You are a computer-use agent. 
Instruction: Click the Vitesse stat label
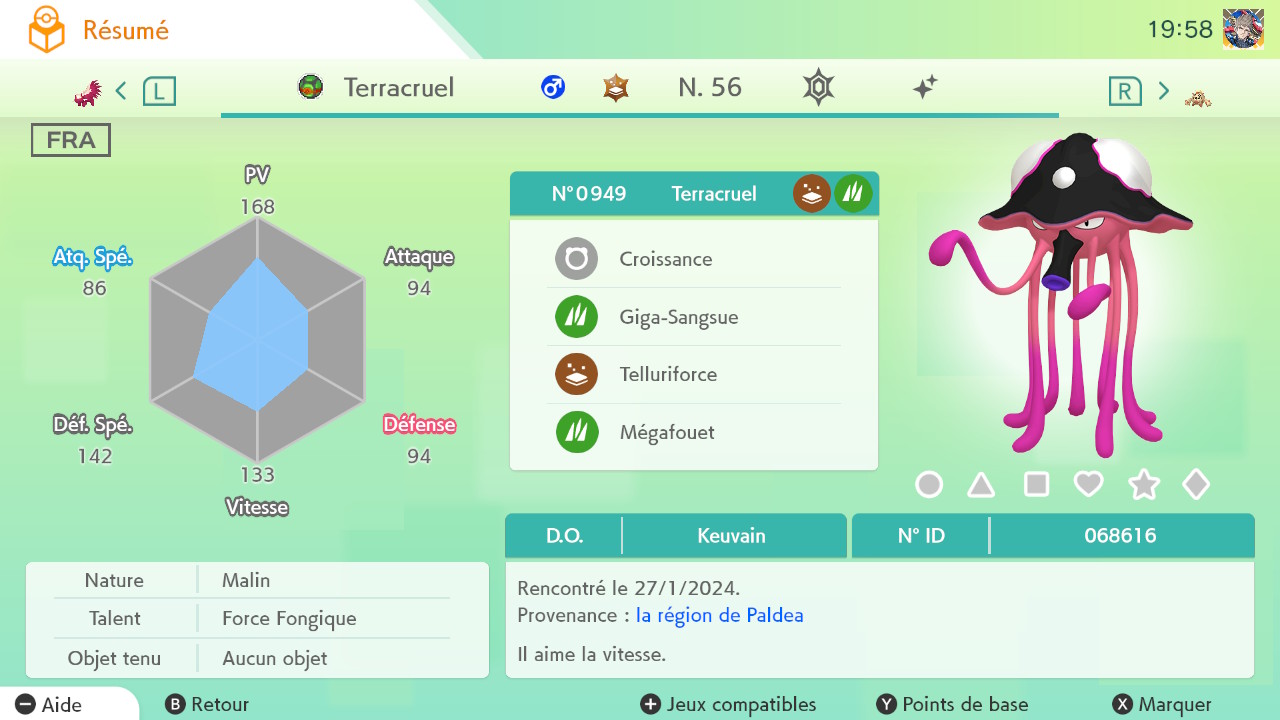257,507
